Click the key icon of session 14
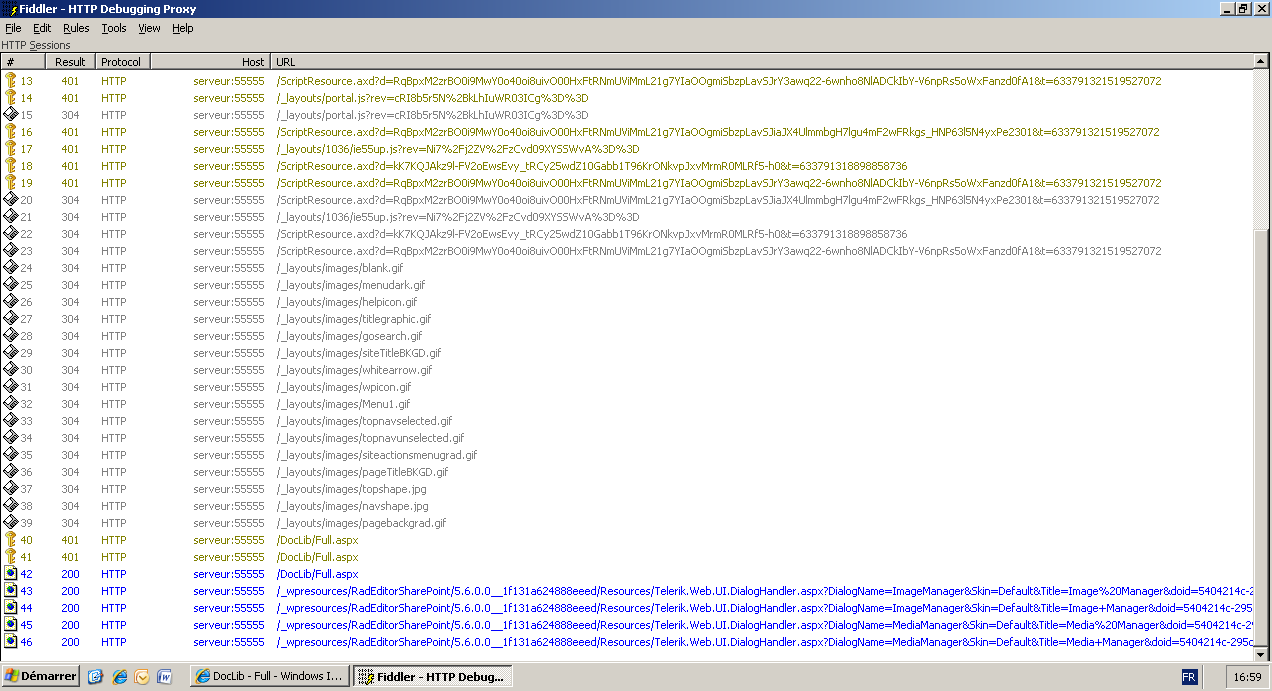Viewport: 1272px width, 691px height. (x=10, y=98)
